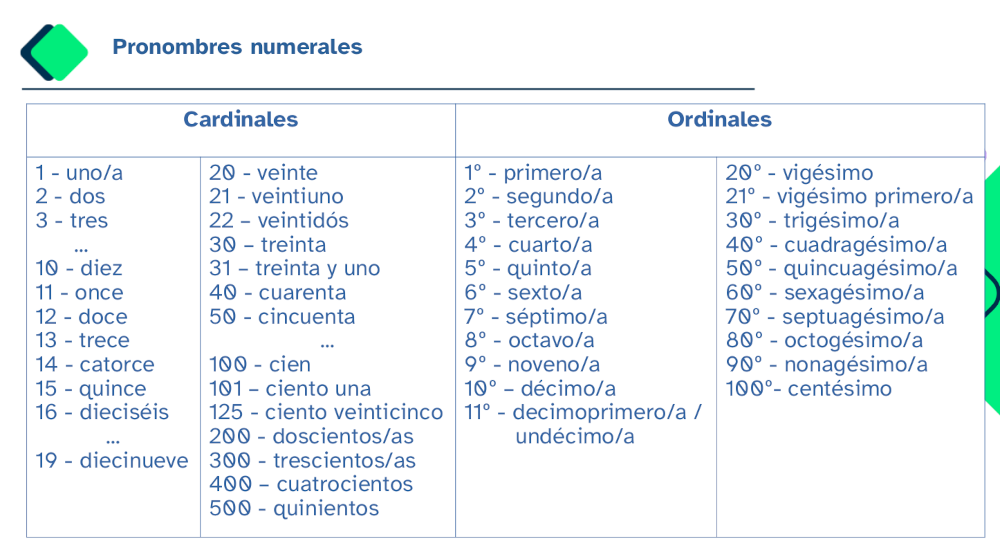The height and width of the screenshot is (559, 1000).
Task: Click the word 'undécimo/a'
Action: click(575, 437)
